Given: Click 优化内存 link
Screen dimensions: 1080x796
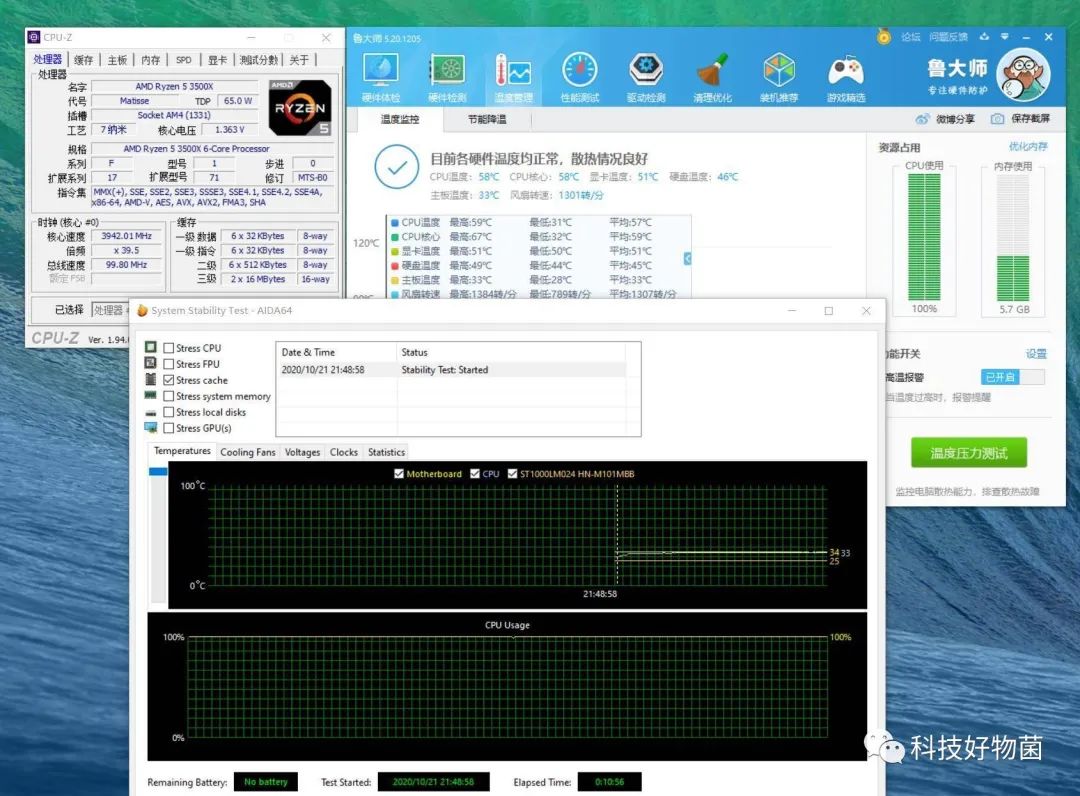Looking at the screenshot, I should click(1028, 147).
